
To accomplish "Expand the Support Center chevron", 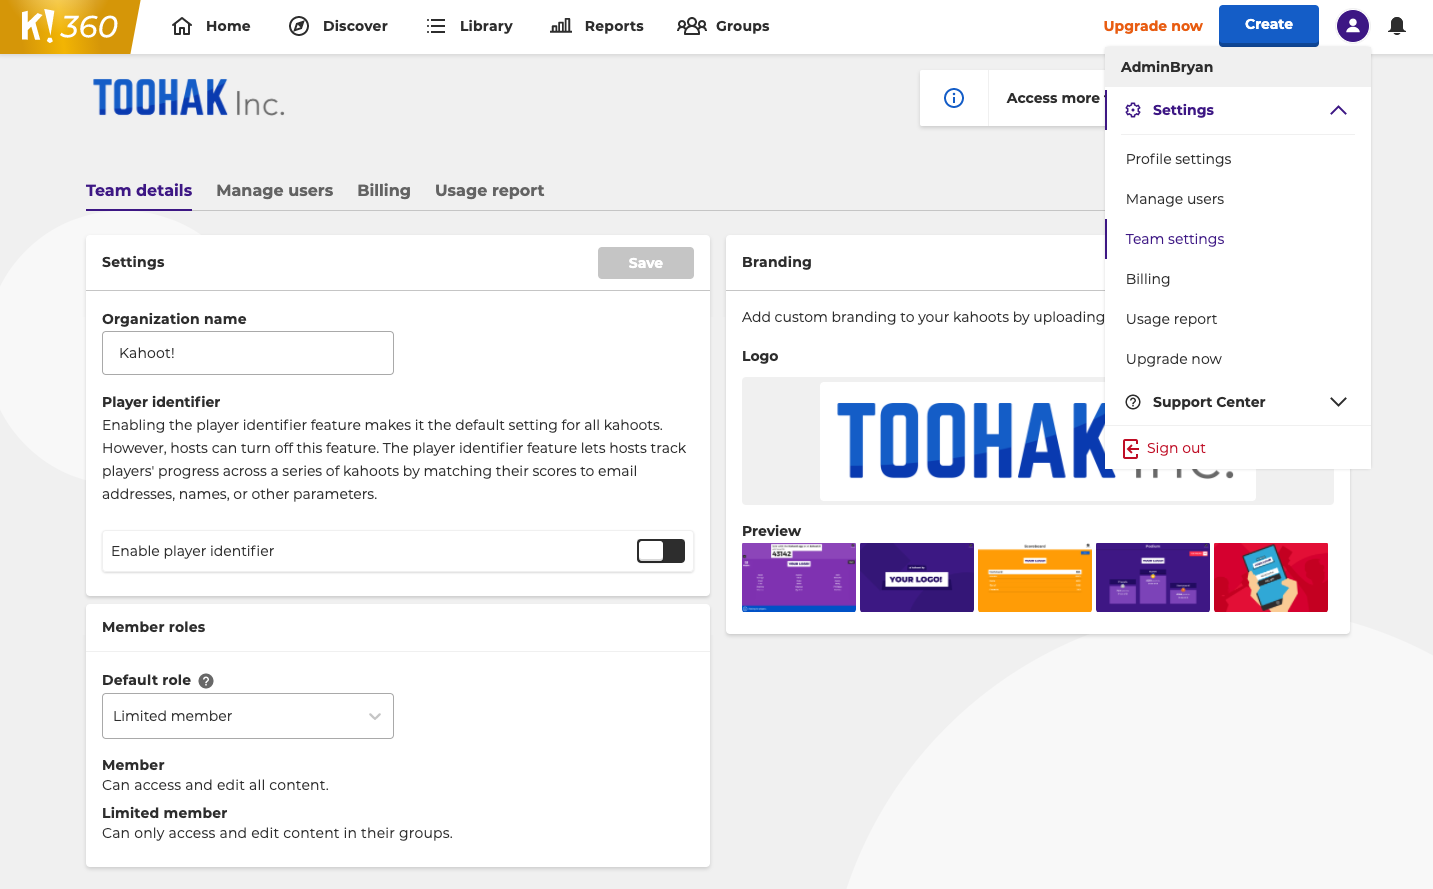I will click(1338, 402).
